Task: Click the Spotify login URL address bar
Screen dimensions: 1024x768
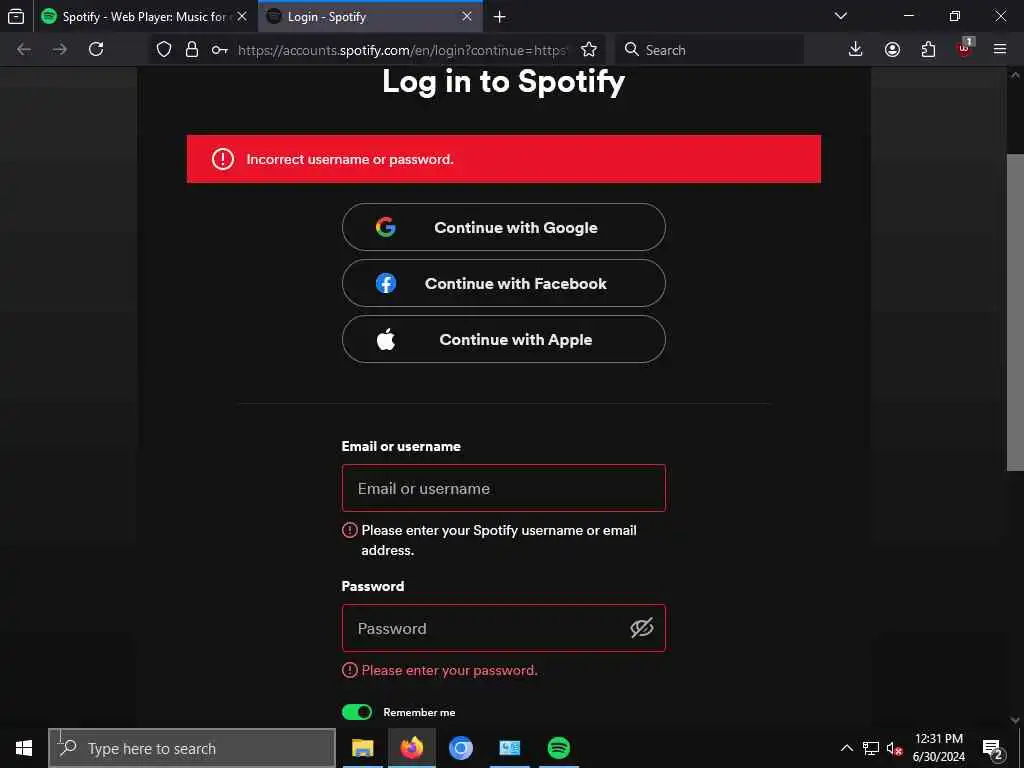Action: [x=402, y=50]
